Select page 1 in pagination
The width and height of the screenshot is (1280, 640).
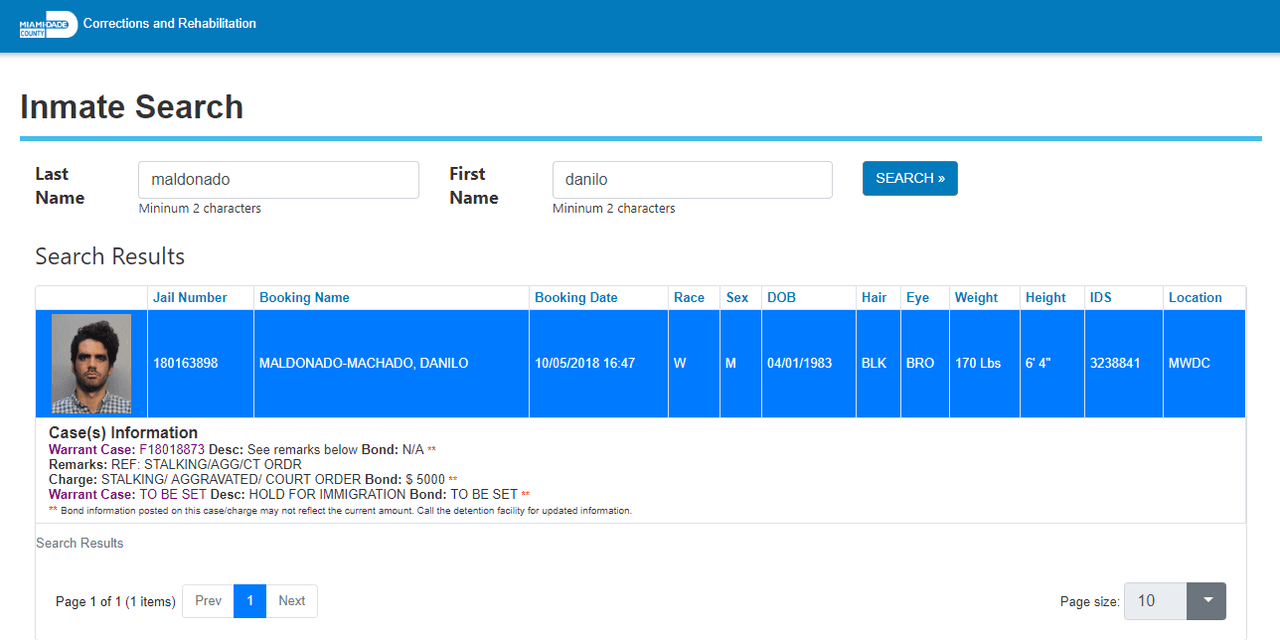(x=250, y=601)
